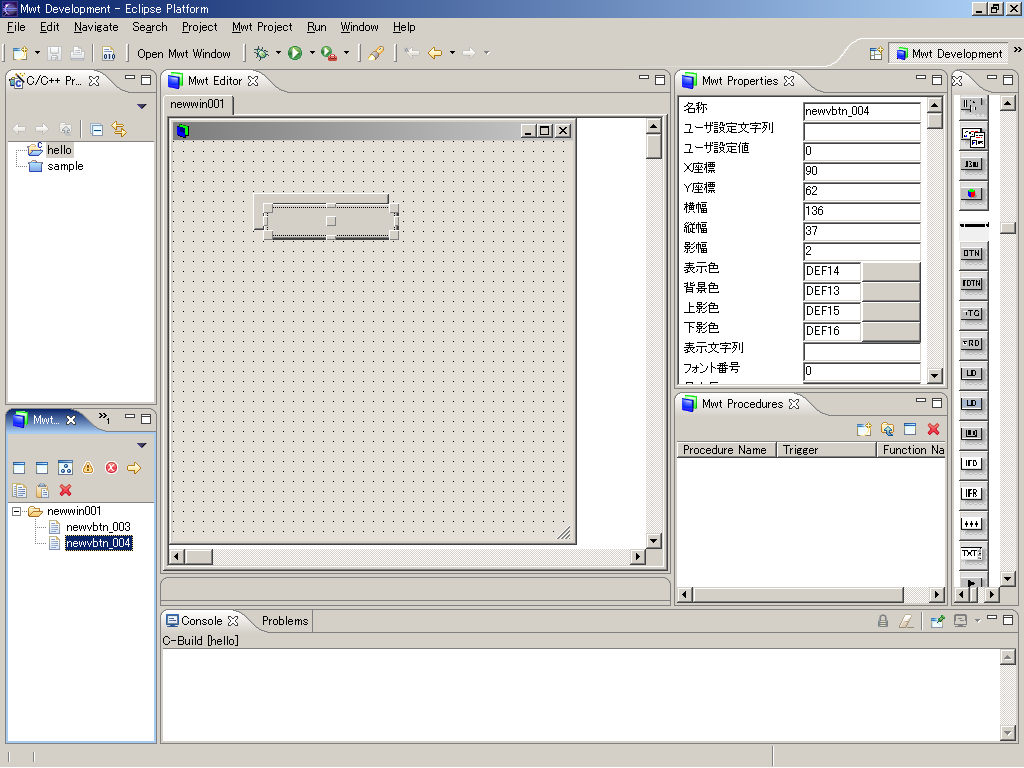Image resolution: width=1024 pixels, height=768 pixels.
Task: Select the TG widget in the palette
Action: pyautogui.click(x=972, y=313)
